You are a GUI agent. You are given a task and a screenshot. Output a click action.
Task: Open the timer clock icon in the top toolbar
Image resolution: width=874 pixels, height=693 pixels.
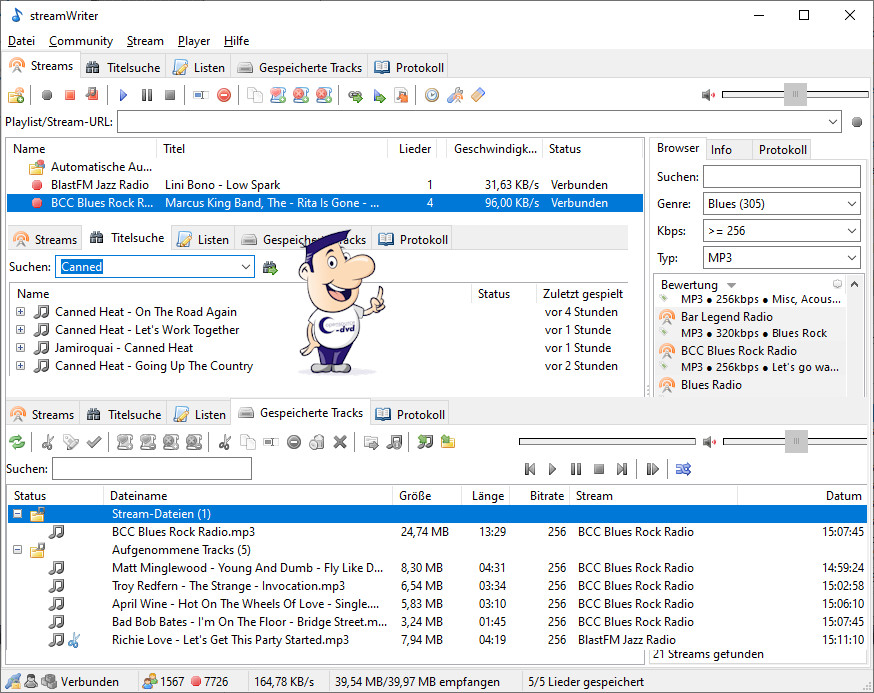(432, 95)
